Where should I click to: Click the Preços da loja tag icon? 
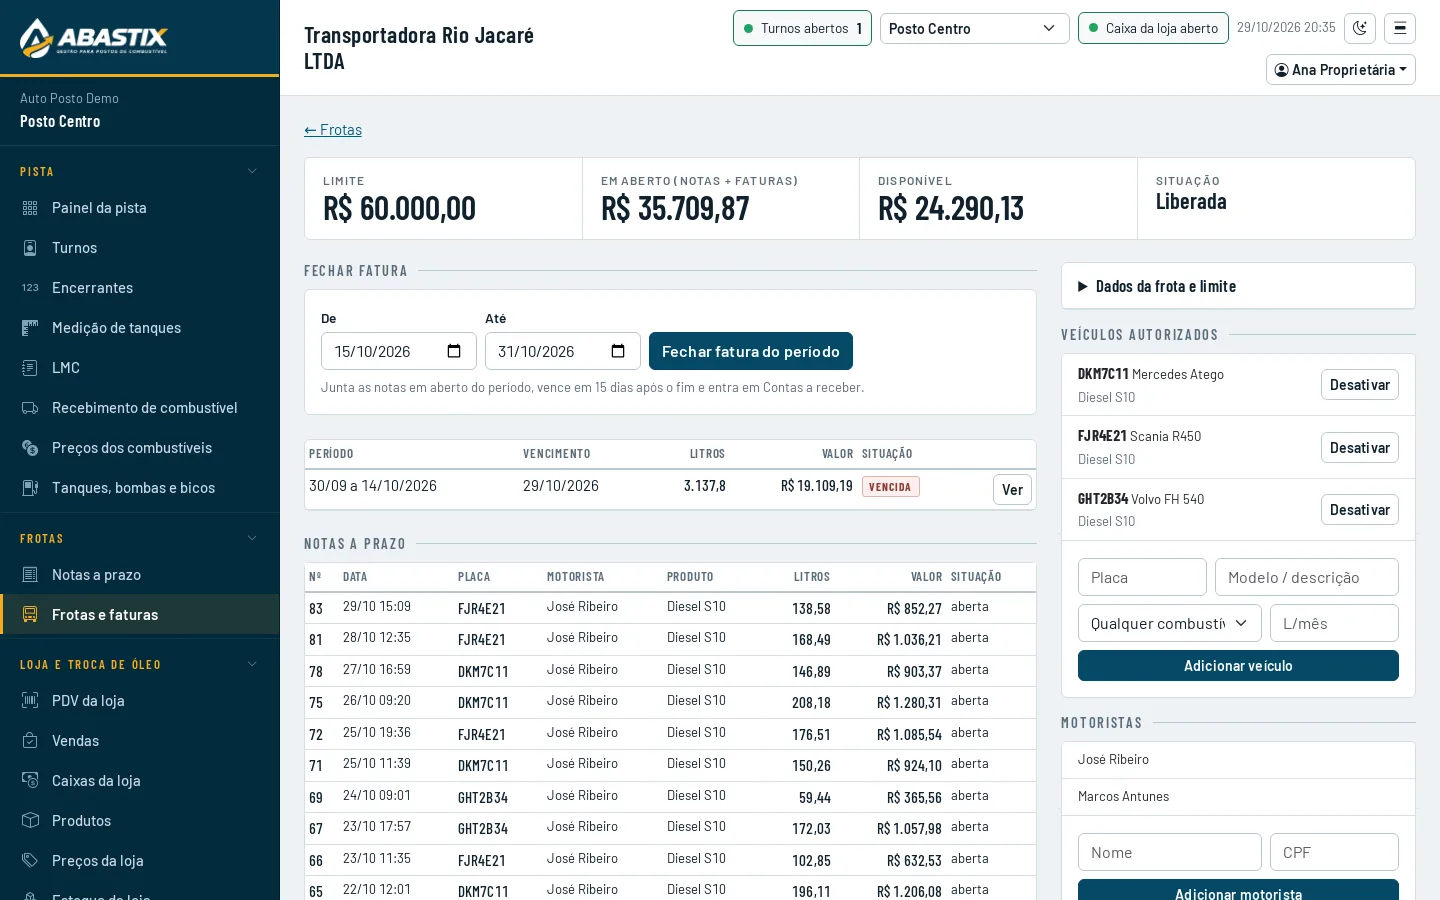point(30,861)
